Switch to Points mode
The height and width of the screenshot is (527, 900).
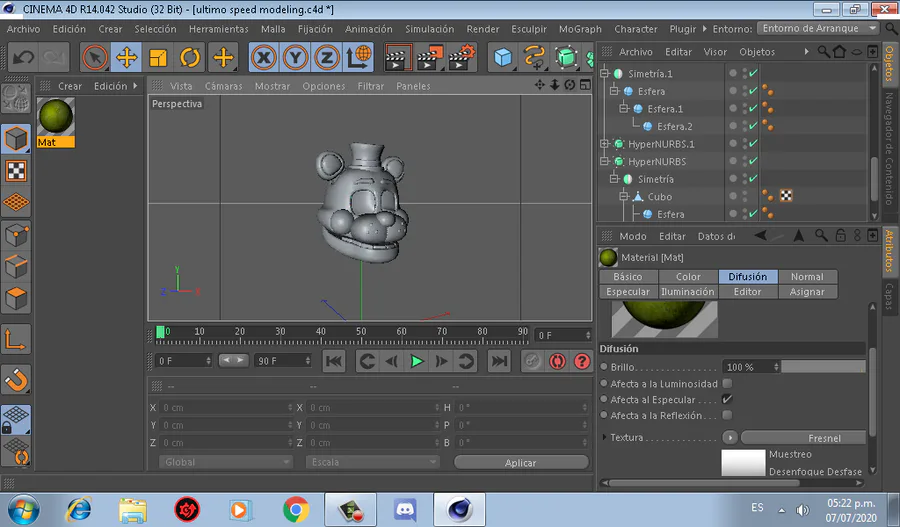point(16,235)
